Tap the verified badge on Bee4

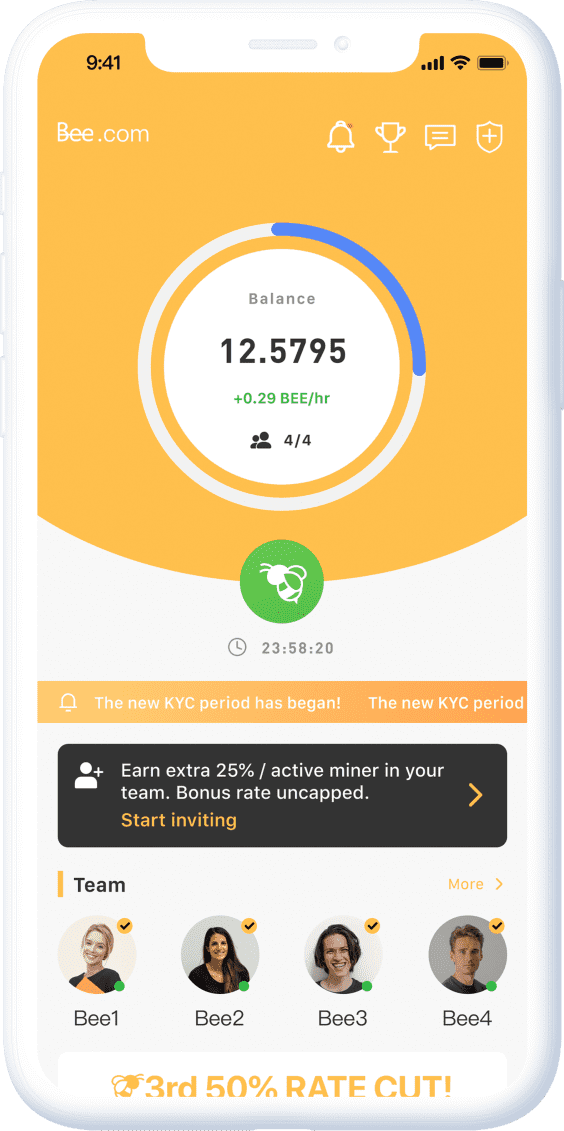pos(496,925)
